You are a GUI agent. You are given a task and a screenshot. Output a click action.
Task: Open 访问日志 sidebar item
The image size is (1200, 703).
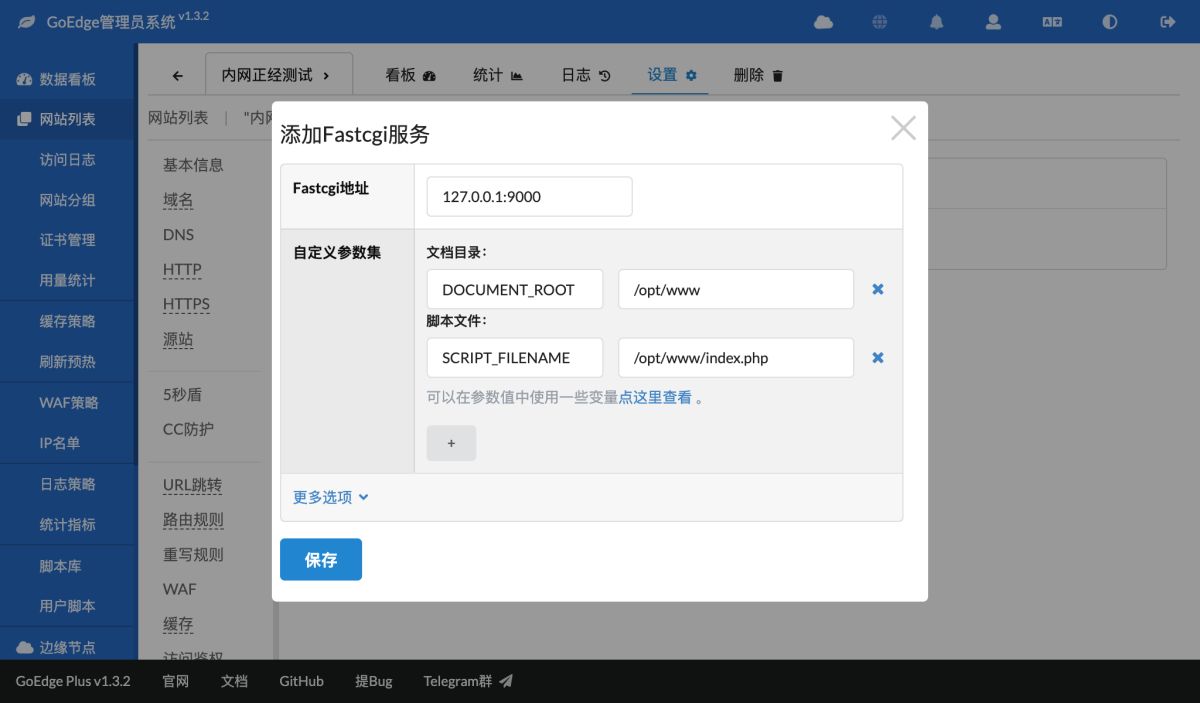68,159
